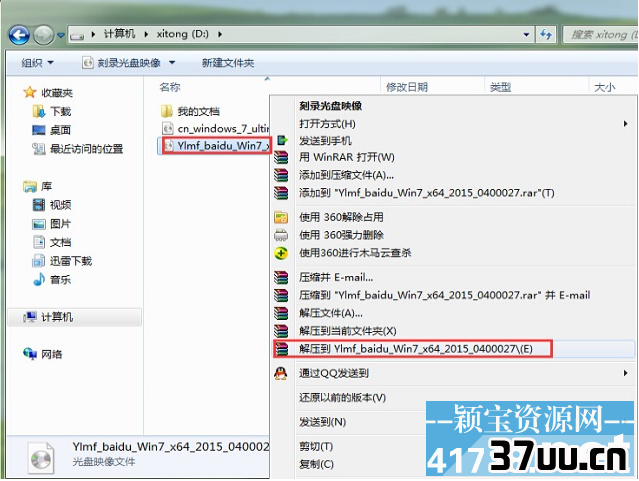The image size is (639, 481).
Task: Open the 组织 toolbar menu
Action: (37, 63)
